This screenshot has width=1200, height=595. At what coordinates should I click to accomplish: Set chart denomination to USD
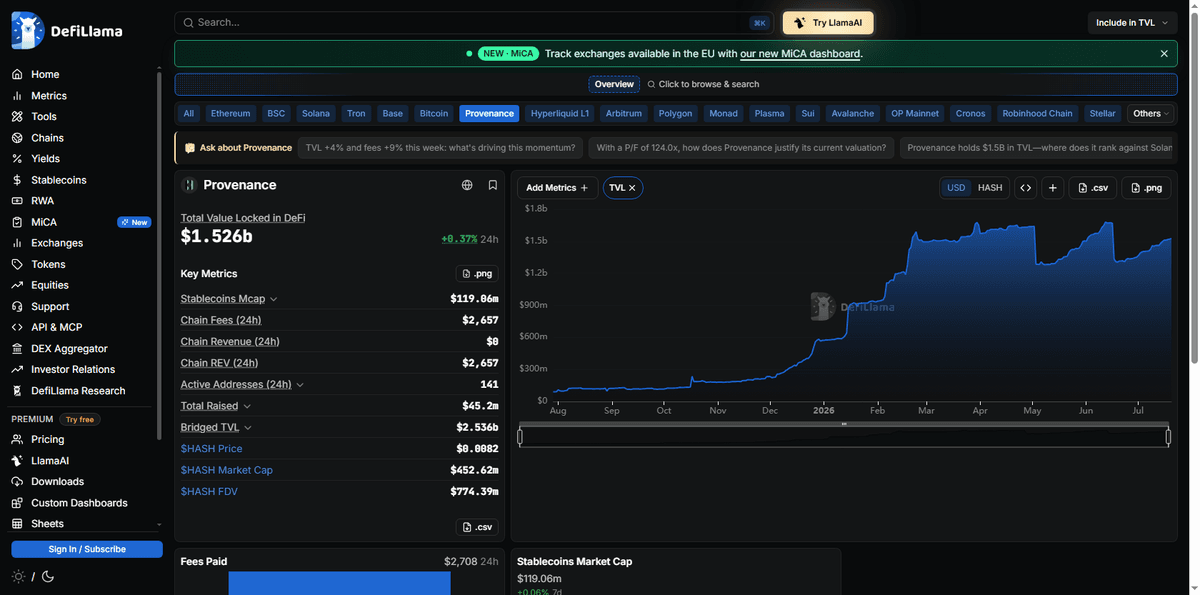pos(956,187)
